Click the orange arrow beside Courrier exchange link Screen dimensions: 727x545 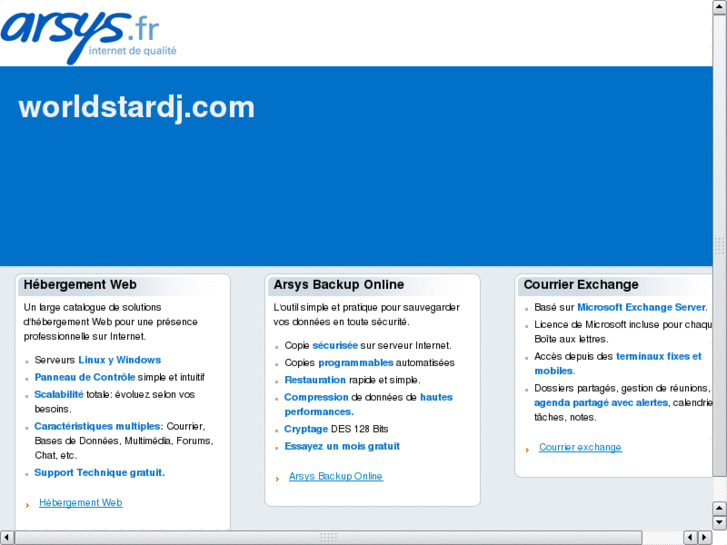pyautogui.click(x=527, y=449)
